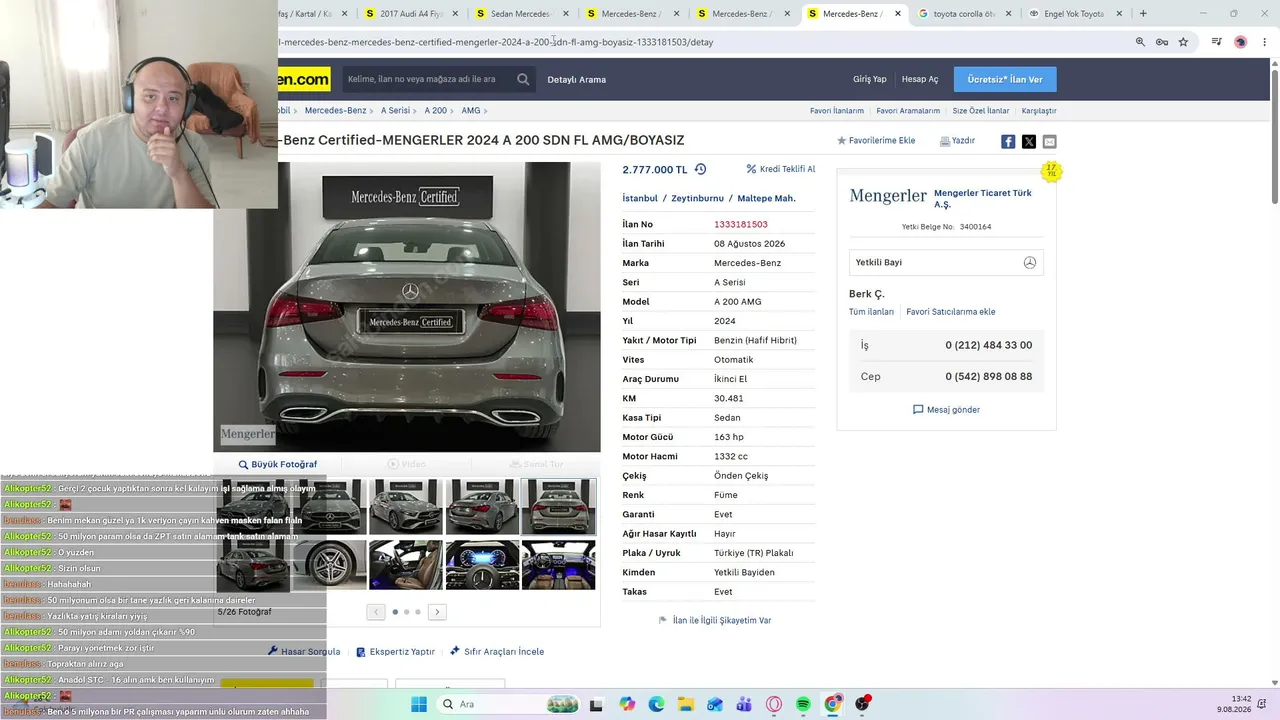Close the Engel Yok Toyota tab
The height and width of the screenshot is (720, 1280).
coord(1119,14)
